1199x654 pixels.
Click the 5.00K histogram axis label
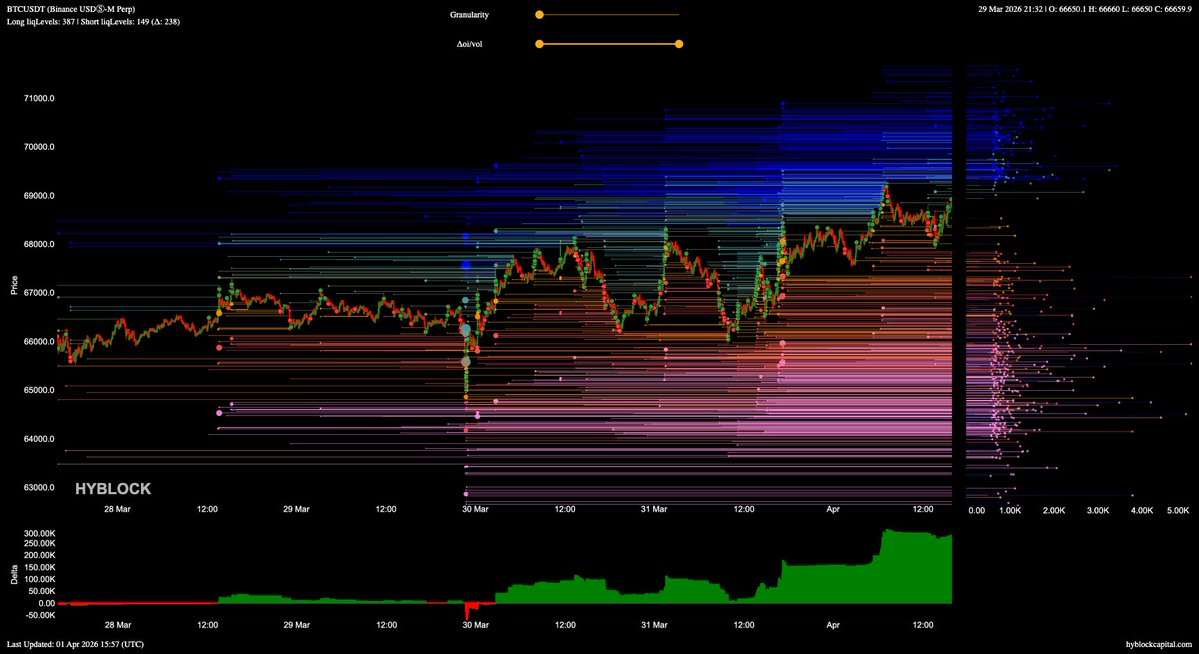(x=1178, y=511)
